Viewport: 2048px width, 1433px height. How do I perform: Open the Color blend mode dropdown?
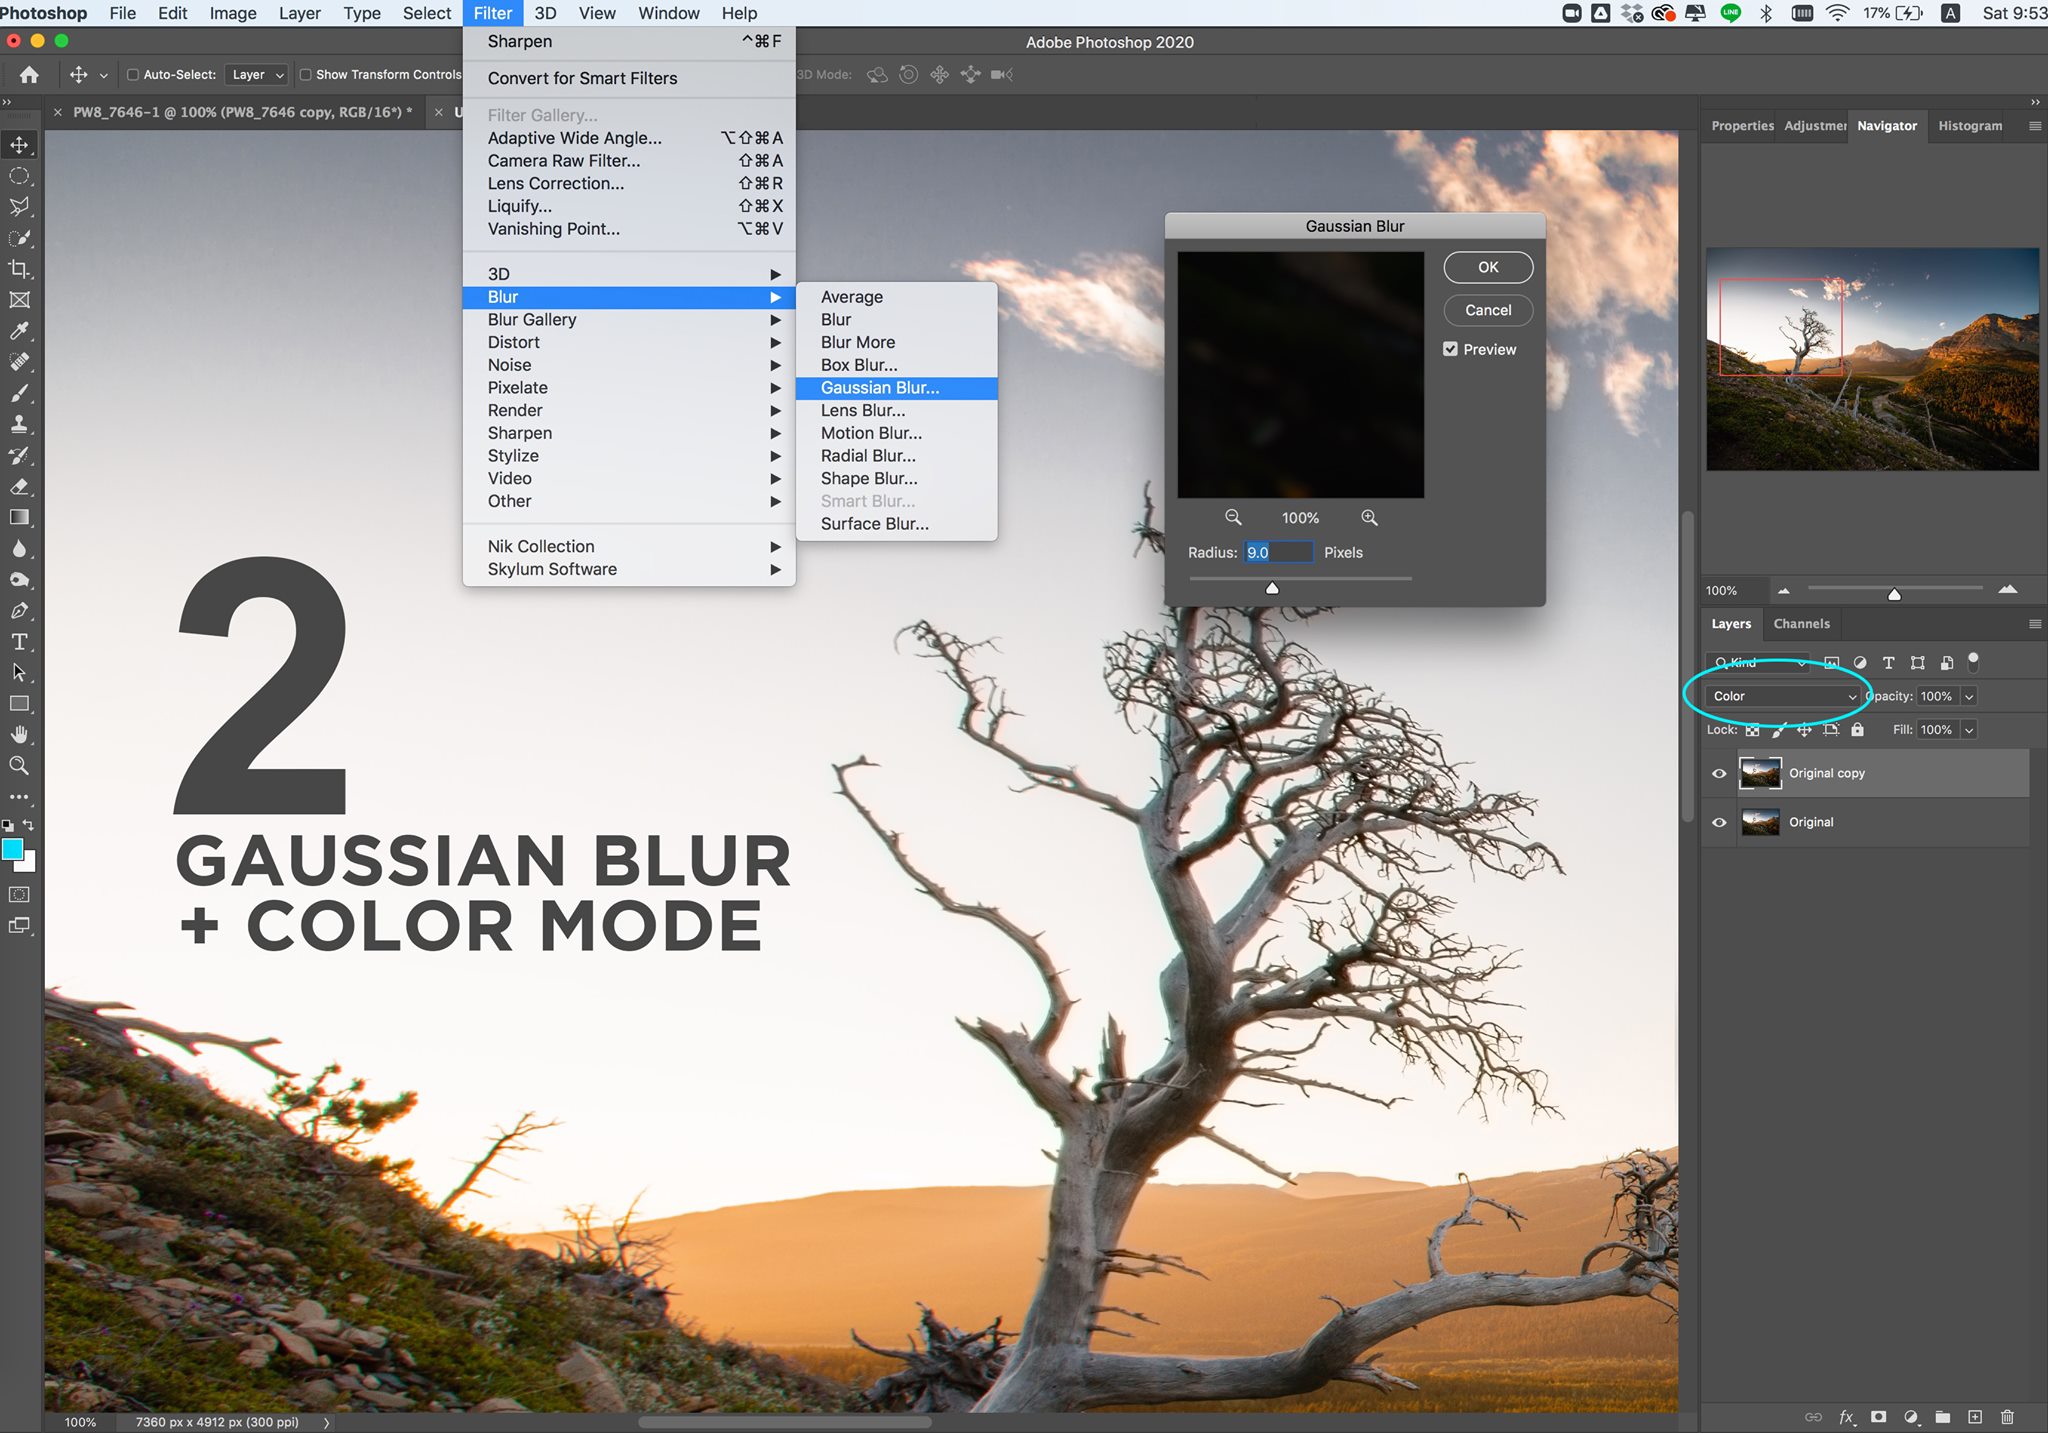coord(1783,696)
